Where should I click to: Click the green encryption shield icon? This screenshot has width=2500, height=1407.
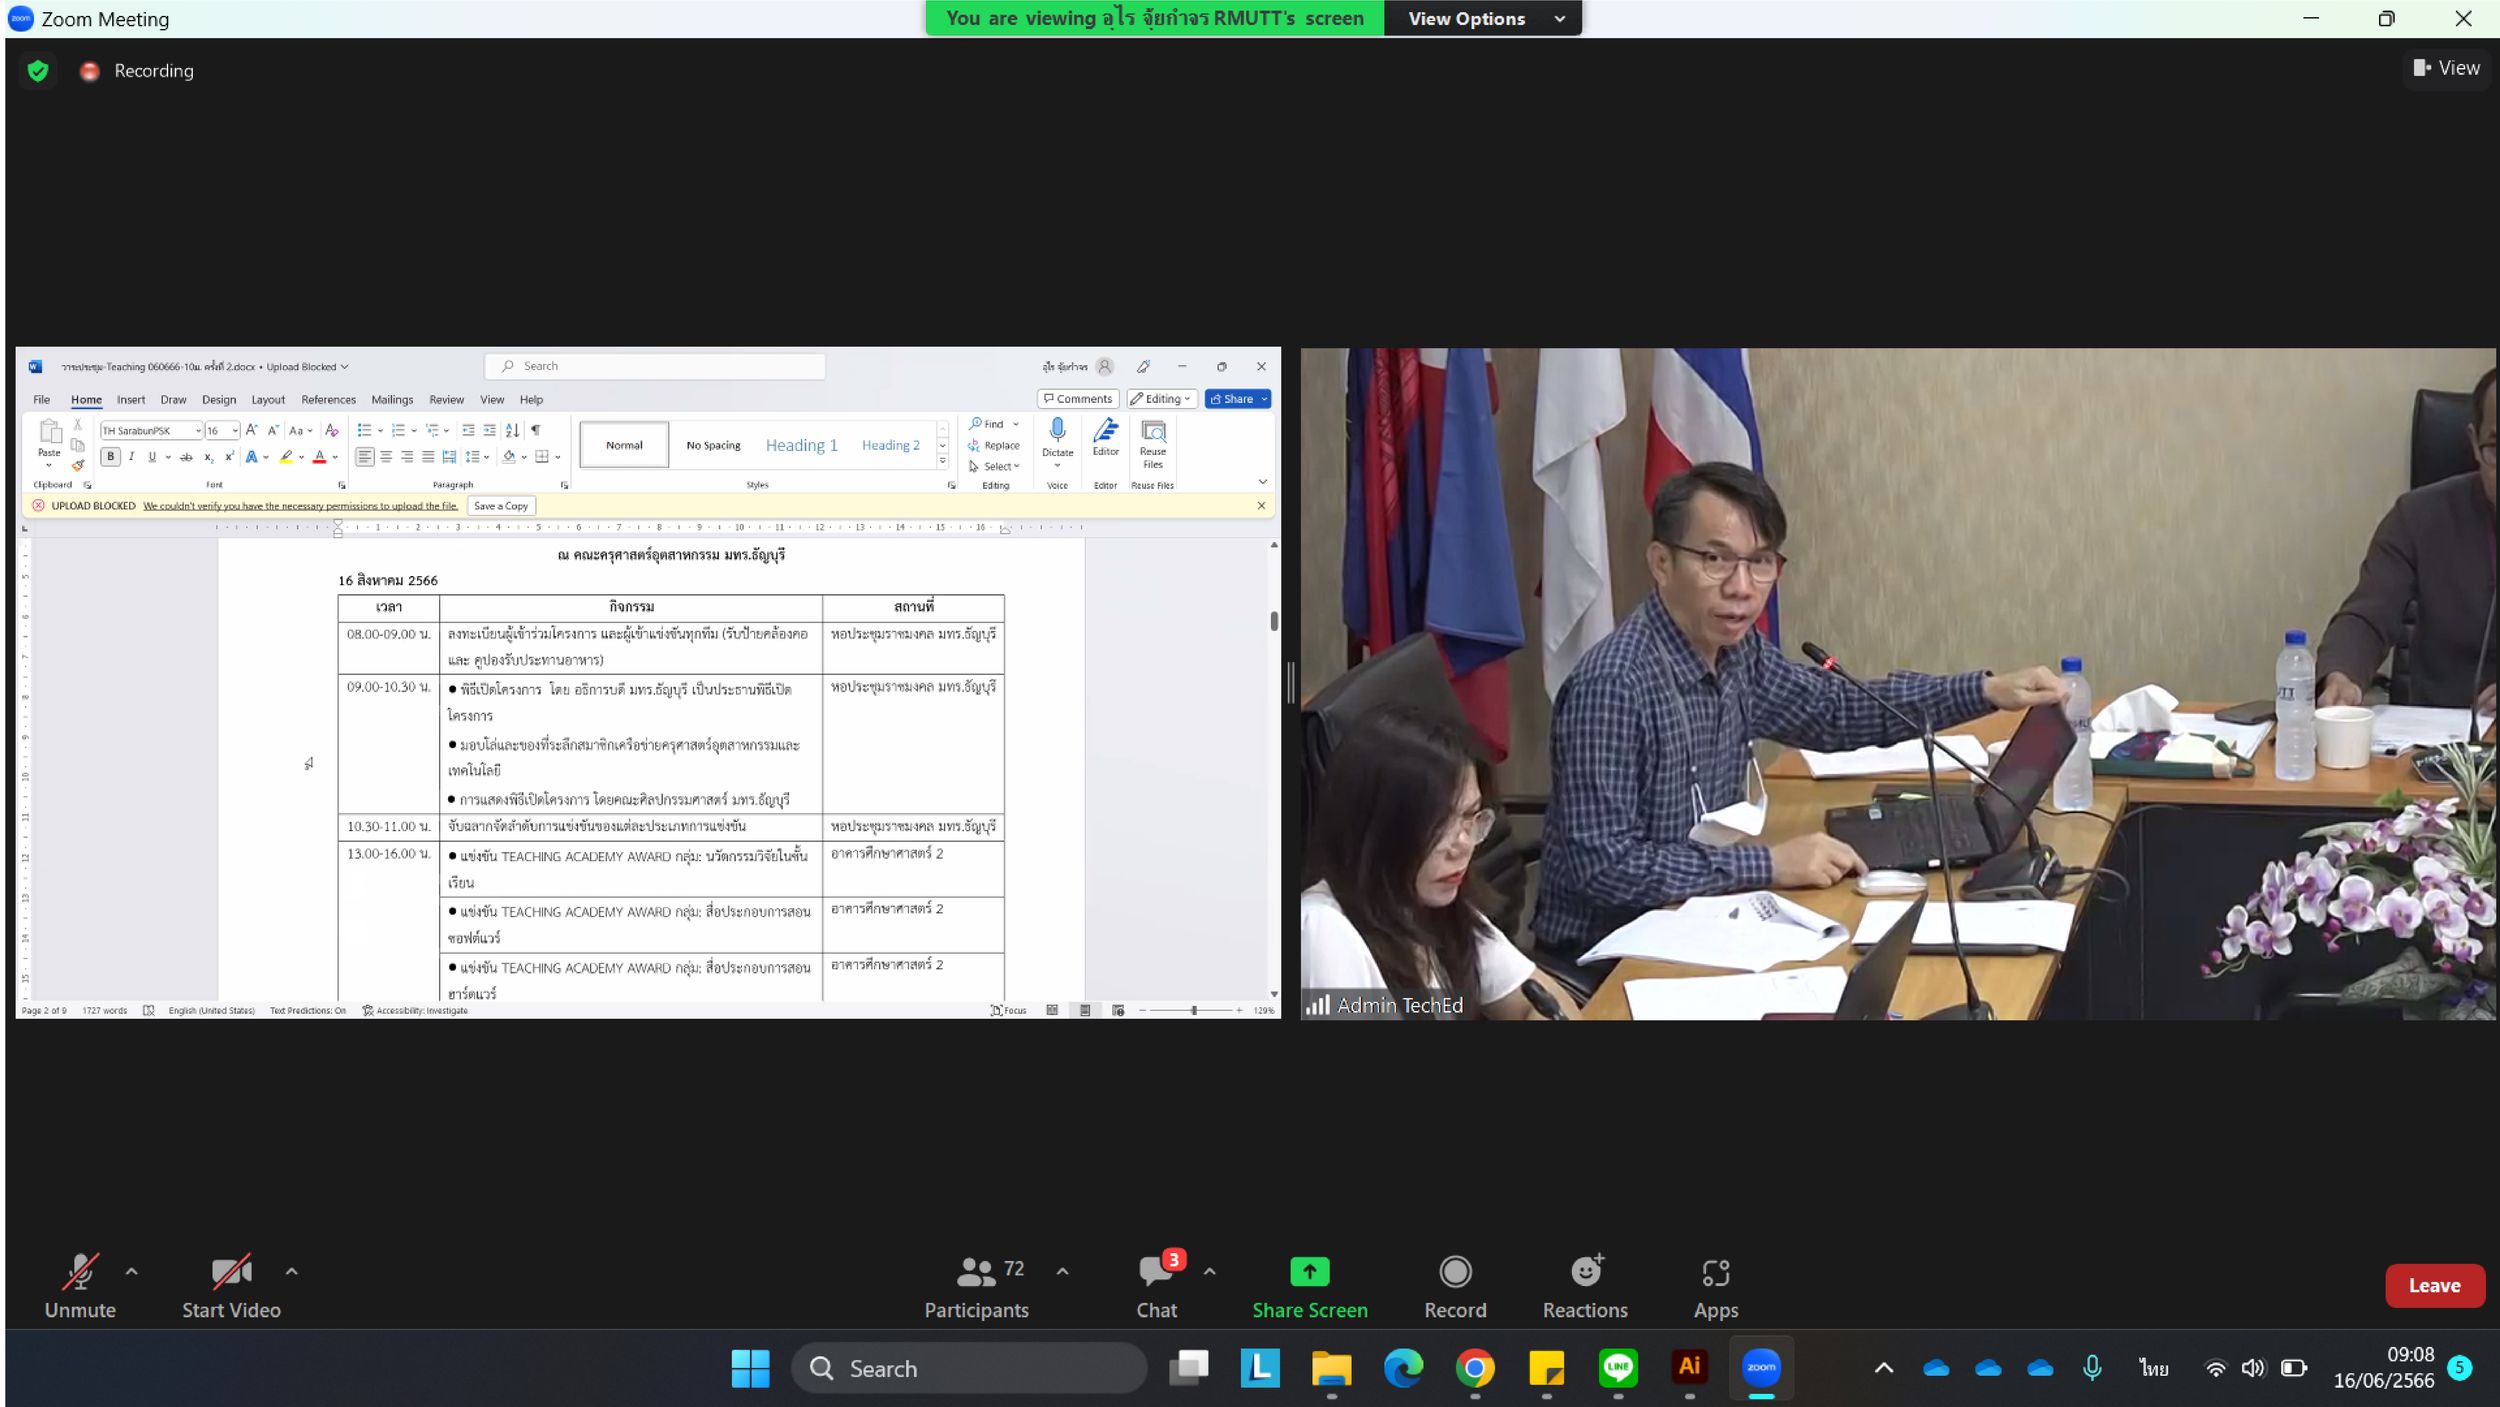[x=38, y=71]
